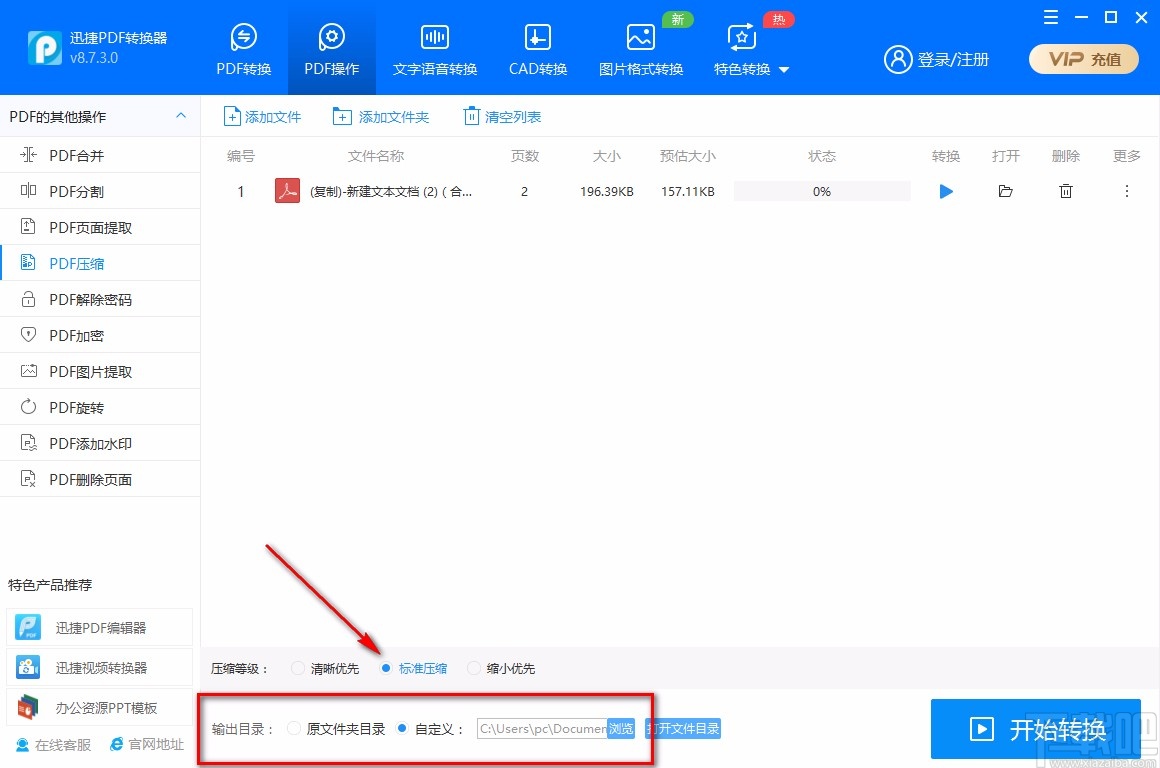
Task: Open the PDF转换 module
Action: (x=243, y=49)
